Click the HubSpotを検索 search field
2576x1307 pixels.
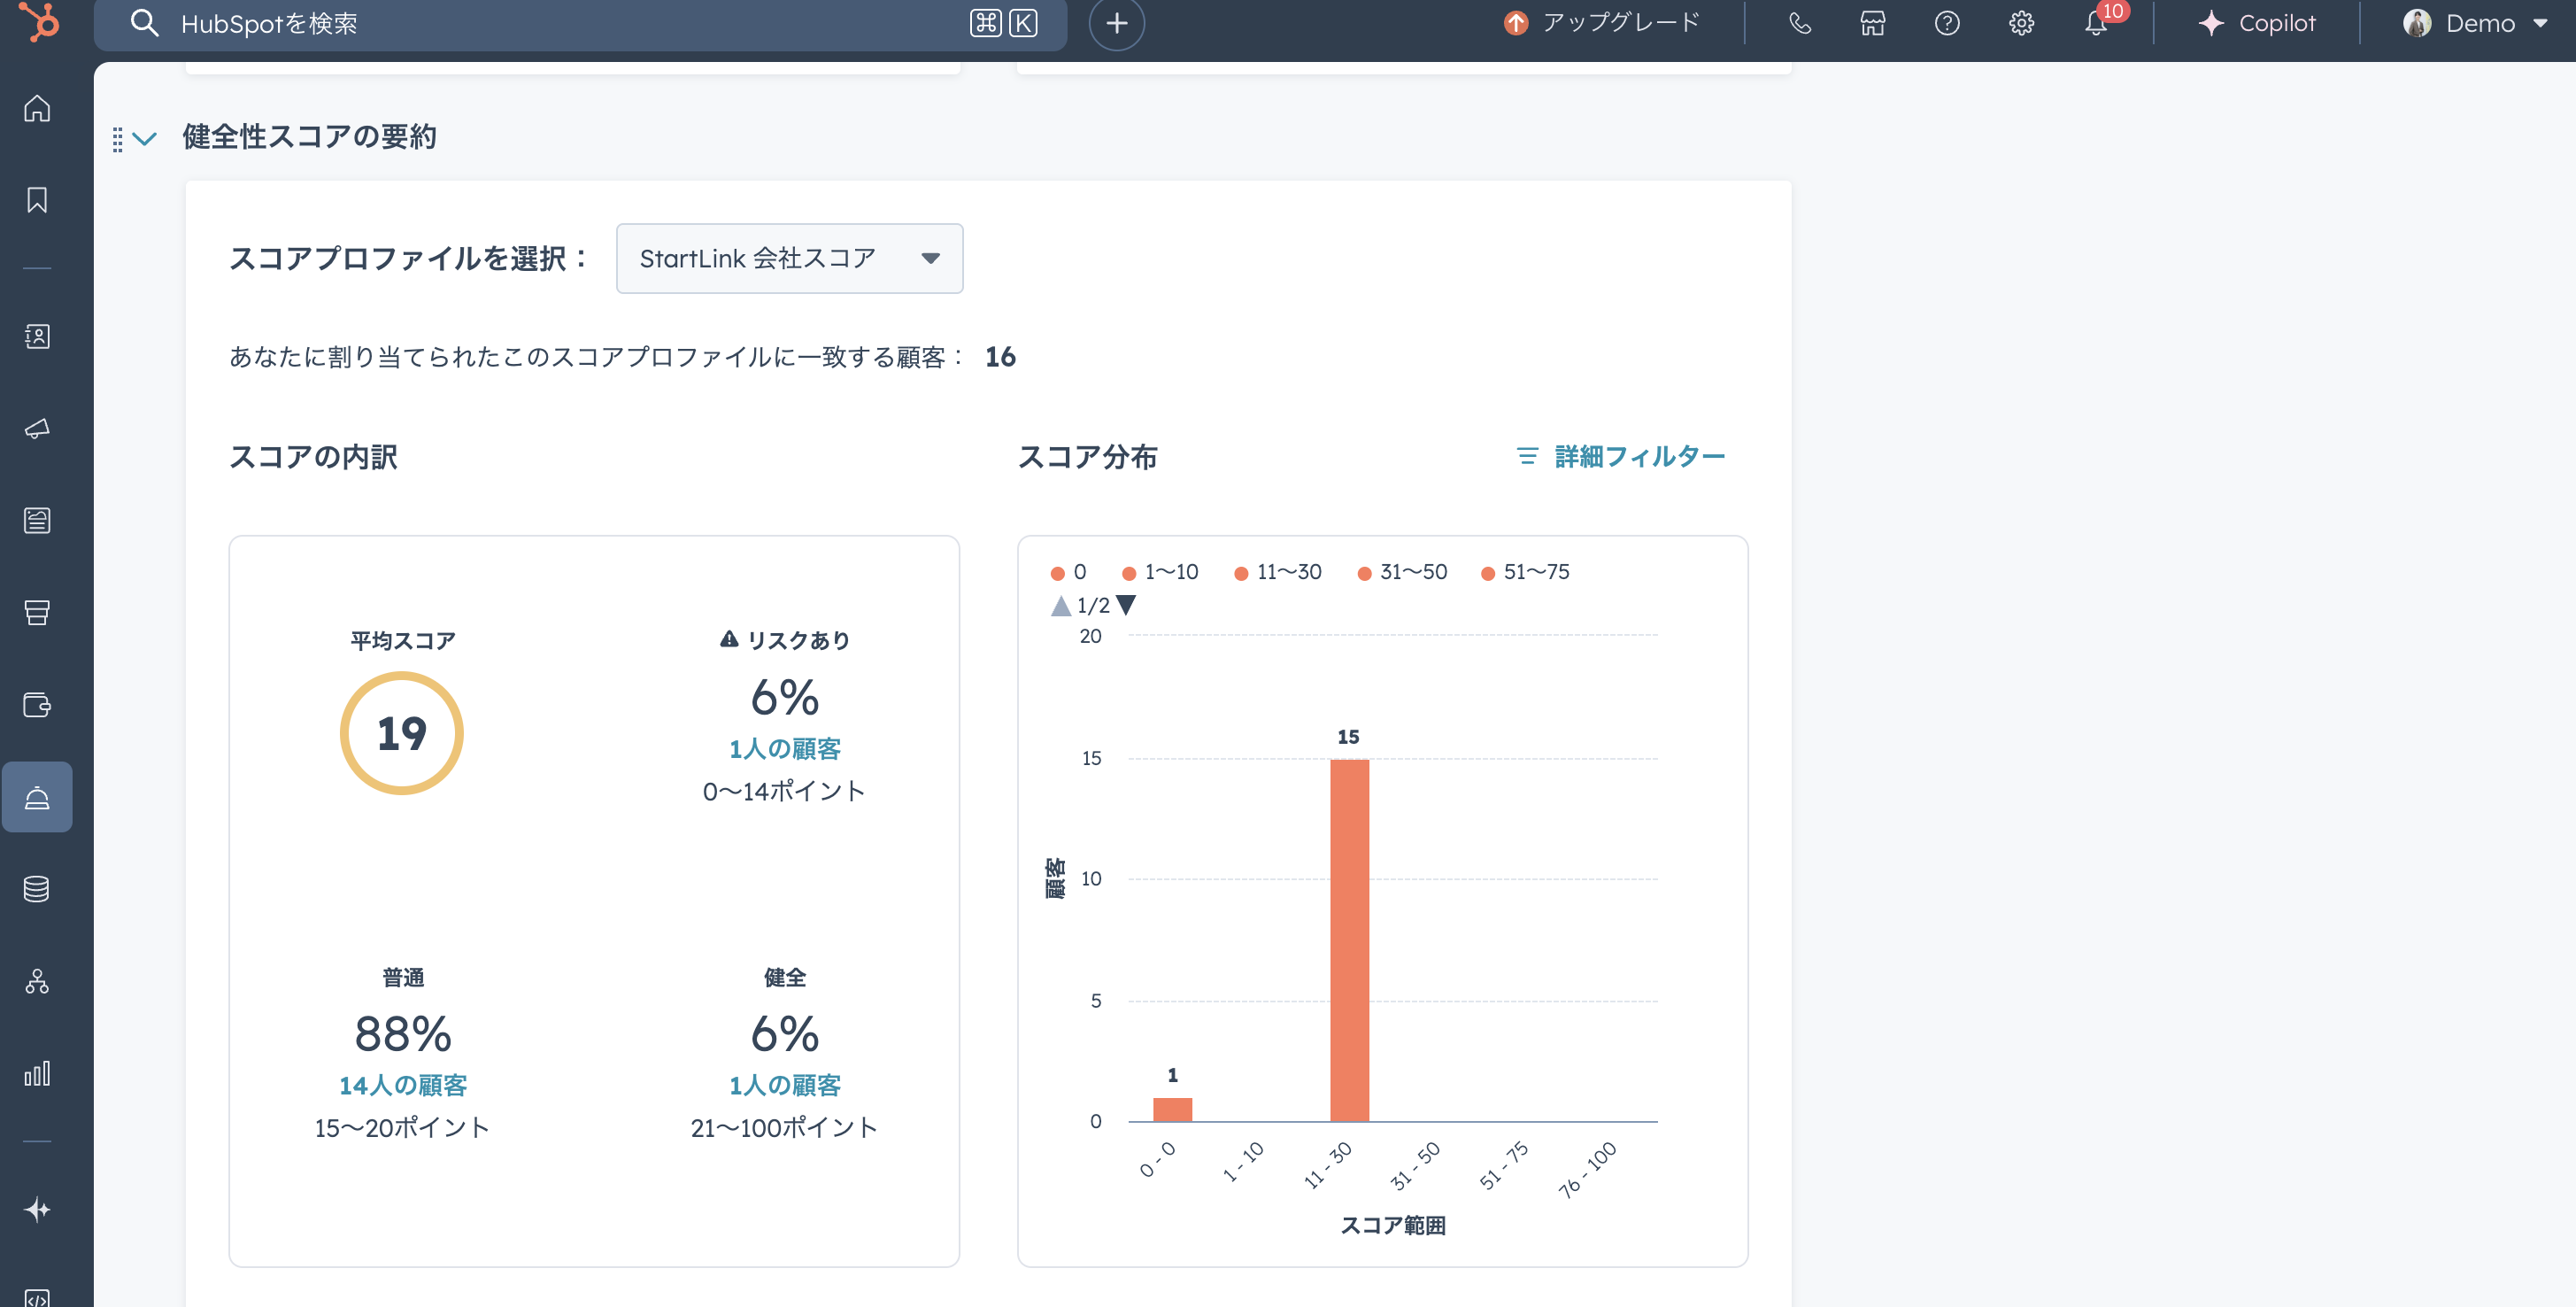pos(560,23)
